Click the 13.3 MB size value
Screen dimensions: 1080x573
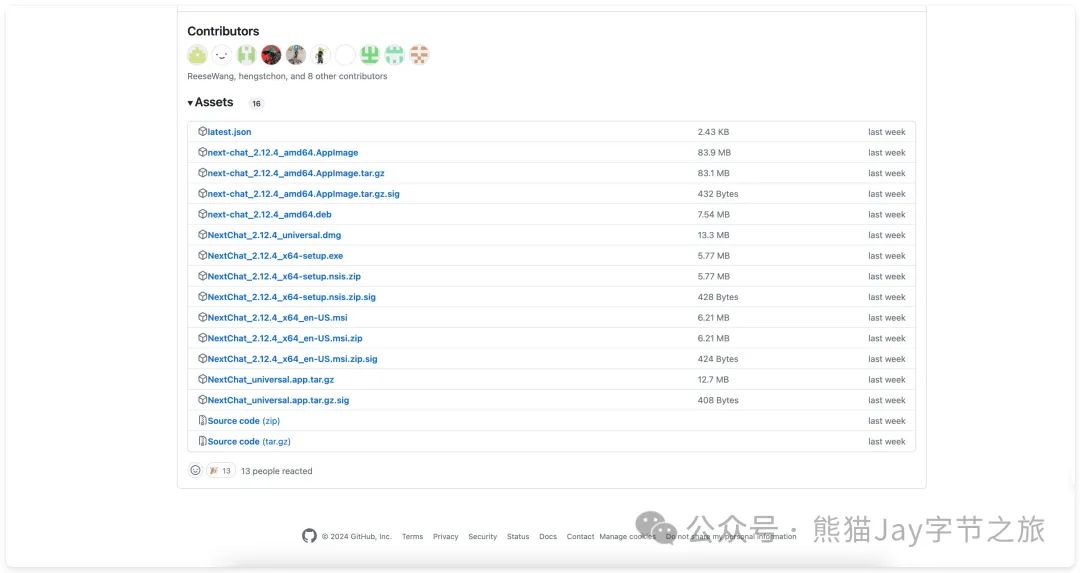pyautogui.click(x=714, y=236)
